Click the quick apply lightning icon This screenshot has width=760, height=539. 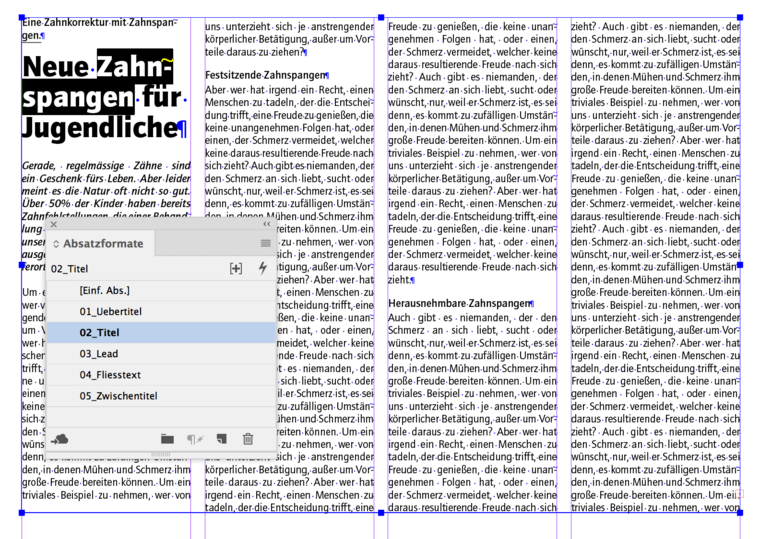pyautogui.click(x=263, y=268)
